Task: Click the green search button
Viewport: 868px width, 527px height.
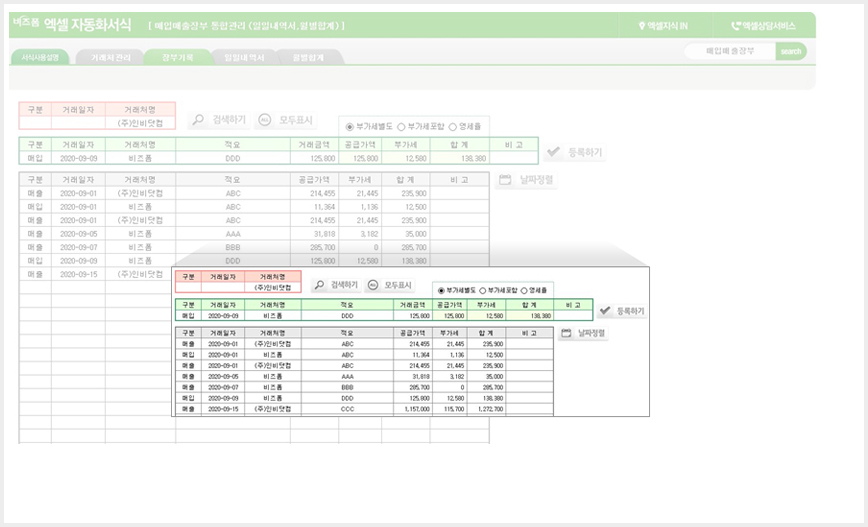Action: tap(790, 51)
